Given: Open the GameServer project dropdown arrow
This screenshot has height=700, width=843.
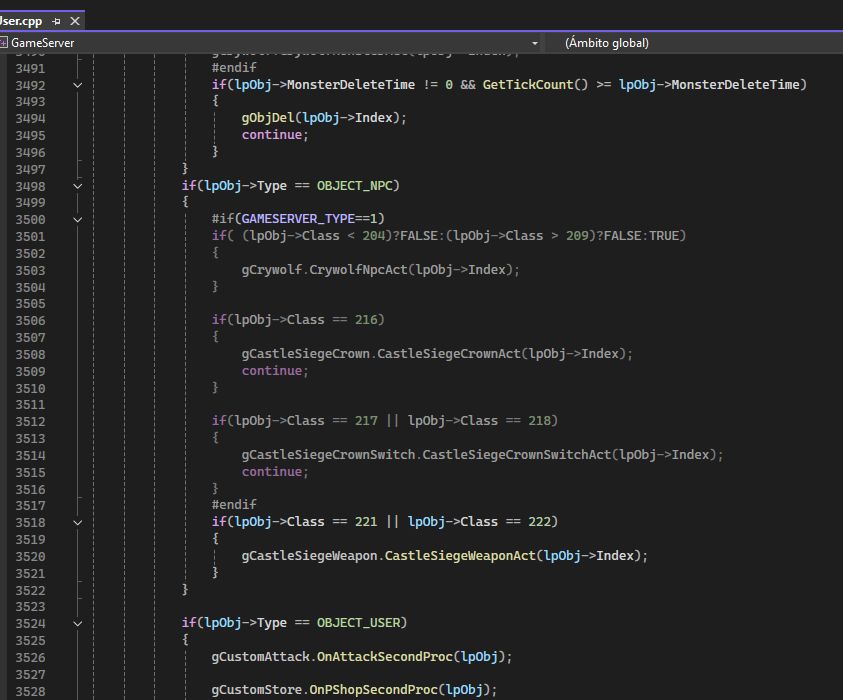Looking at the screenshot, I should (534, 43).
